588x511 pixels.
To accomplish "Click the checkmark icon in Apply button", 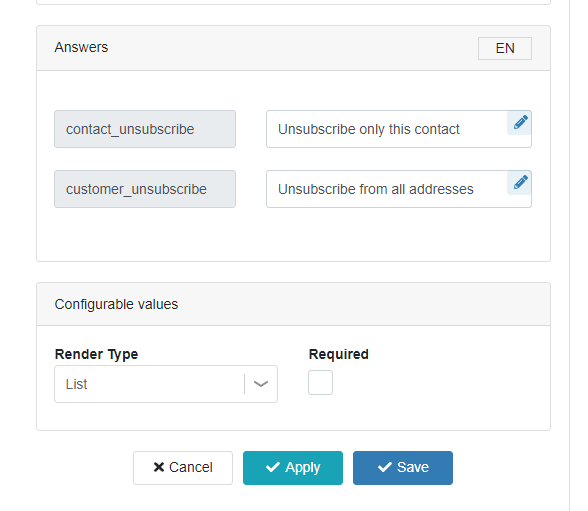I will point(273,467).
